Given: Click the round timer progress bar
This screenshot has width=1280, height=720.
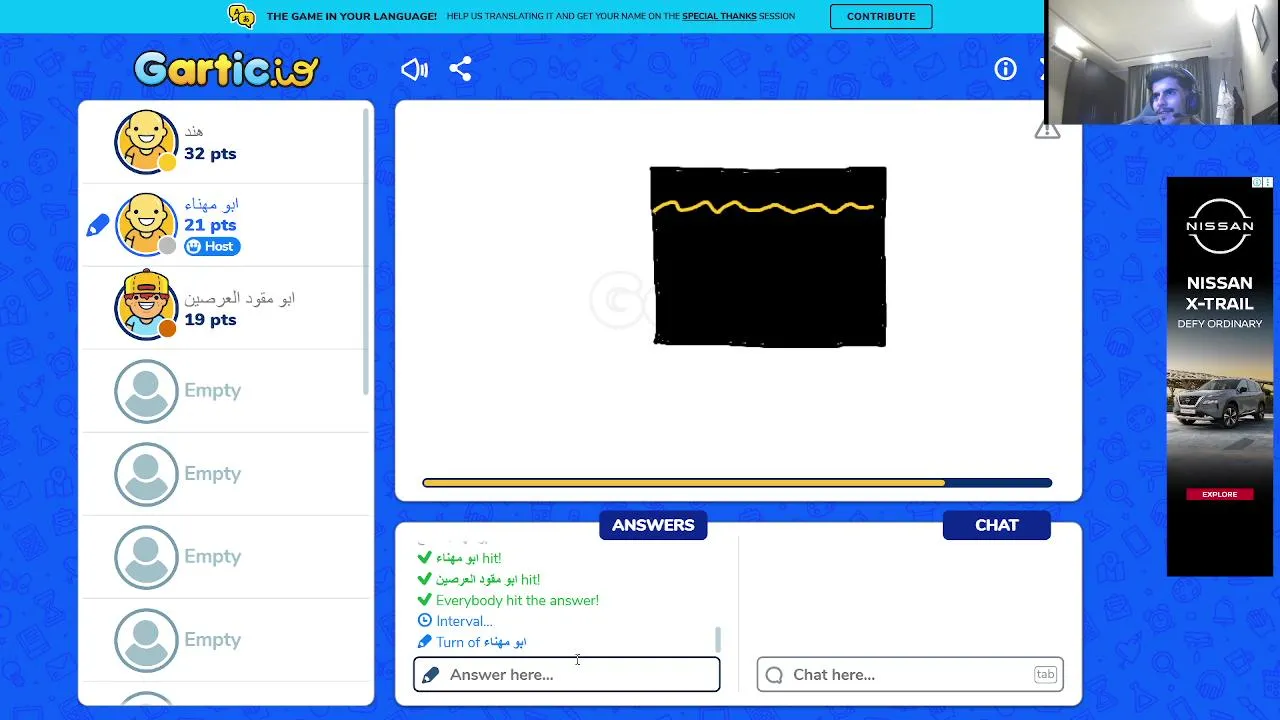Looking at the screenshot, I should pos(737,483).
